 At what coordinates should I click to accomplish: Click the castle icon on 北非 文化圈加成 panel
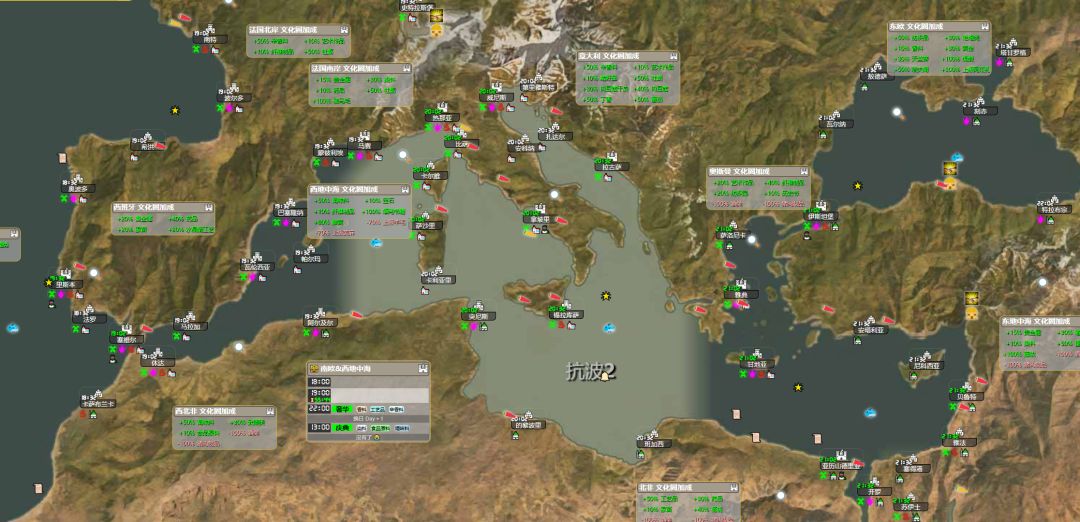[x=733, y=488]
